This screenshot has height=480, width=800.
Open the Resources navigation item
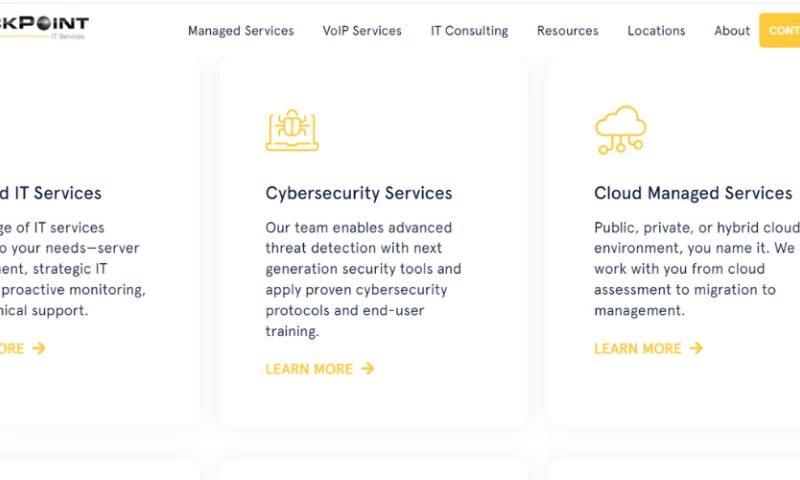(x=567, y=31)
